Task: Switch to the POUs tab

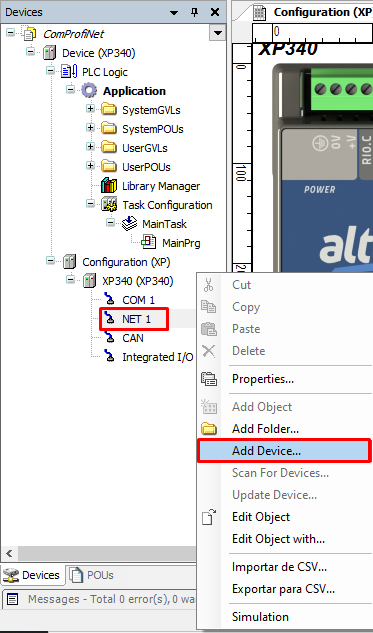Action: pyautogui.click(x=92, y=575)
